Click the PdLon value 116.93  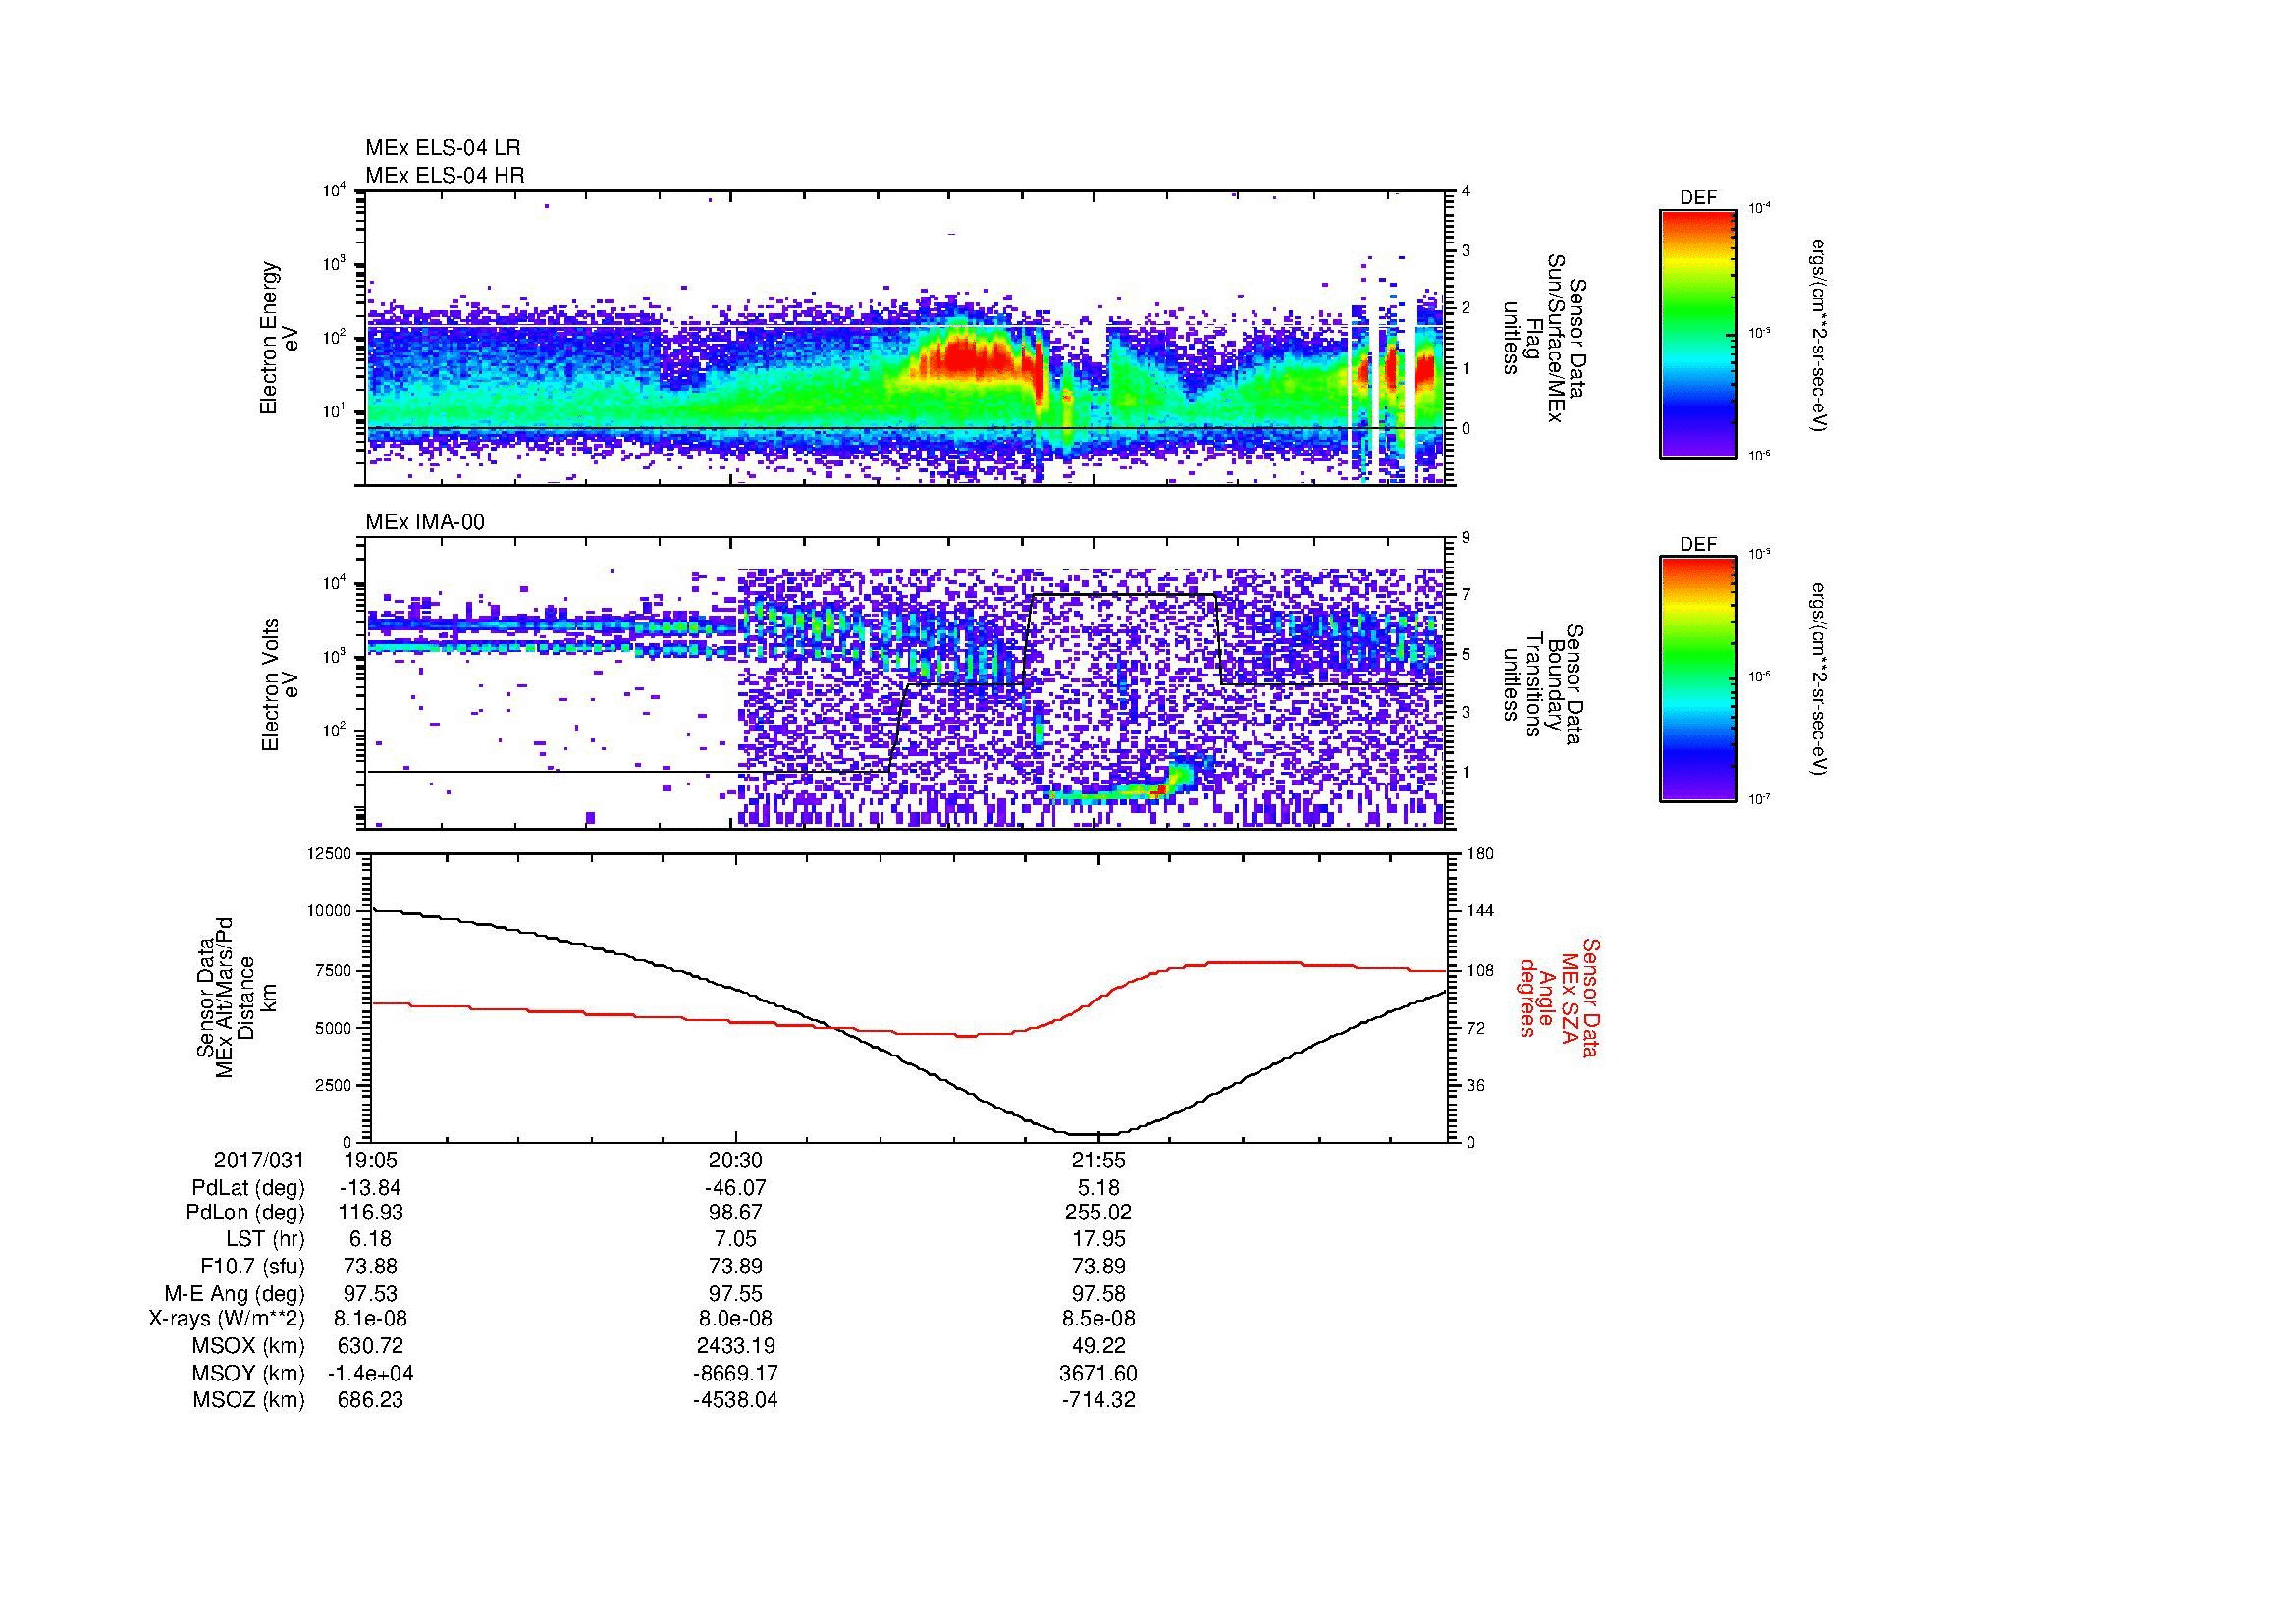tap(371, 1213)
